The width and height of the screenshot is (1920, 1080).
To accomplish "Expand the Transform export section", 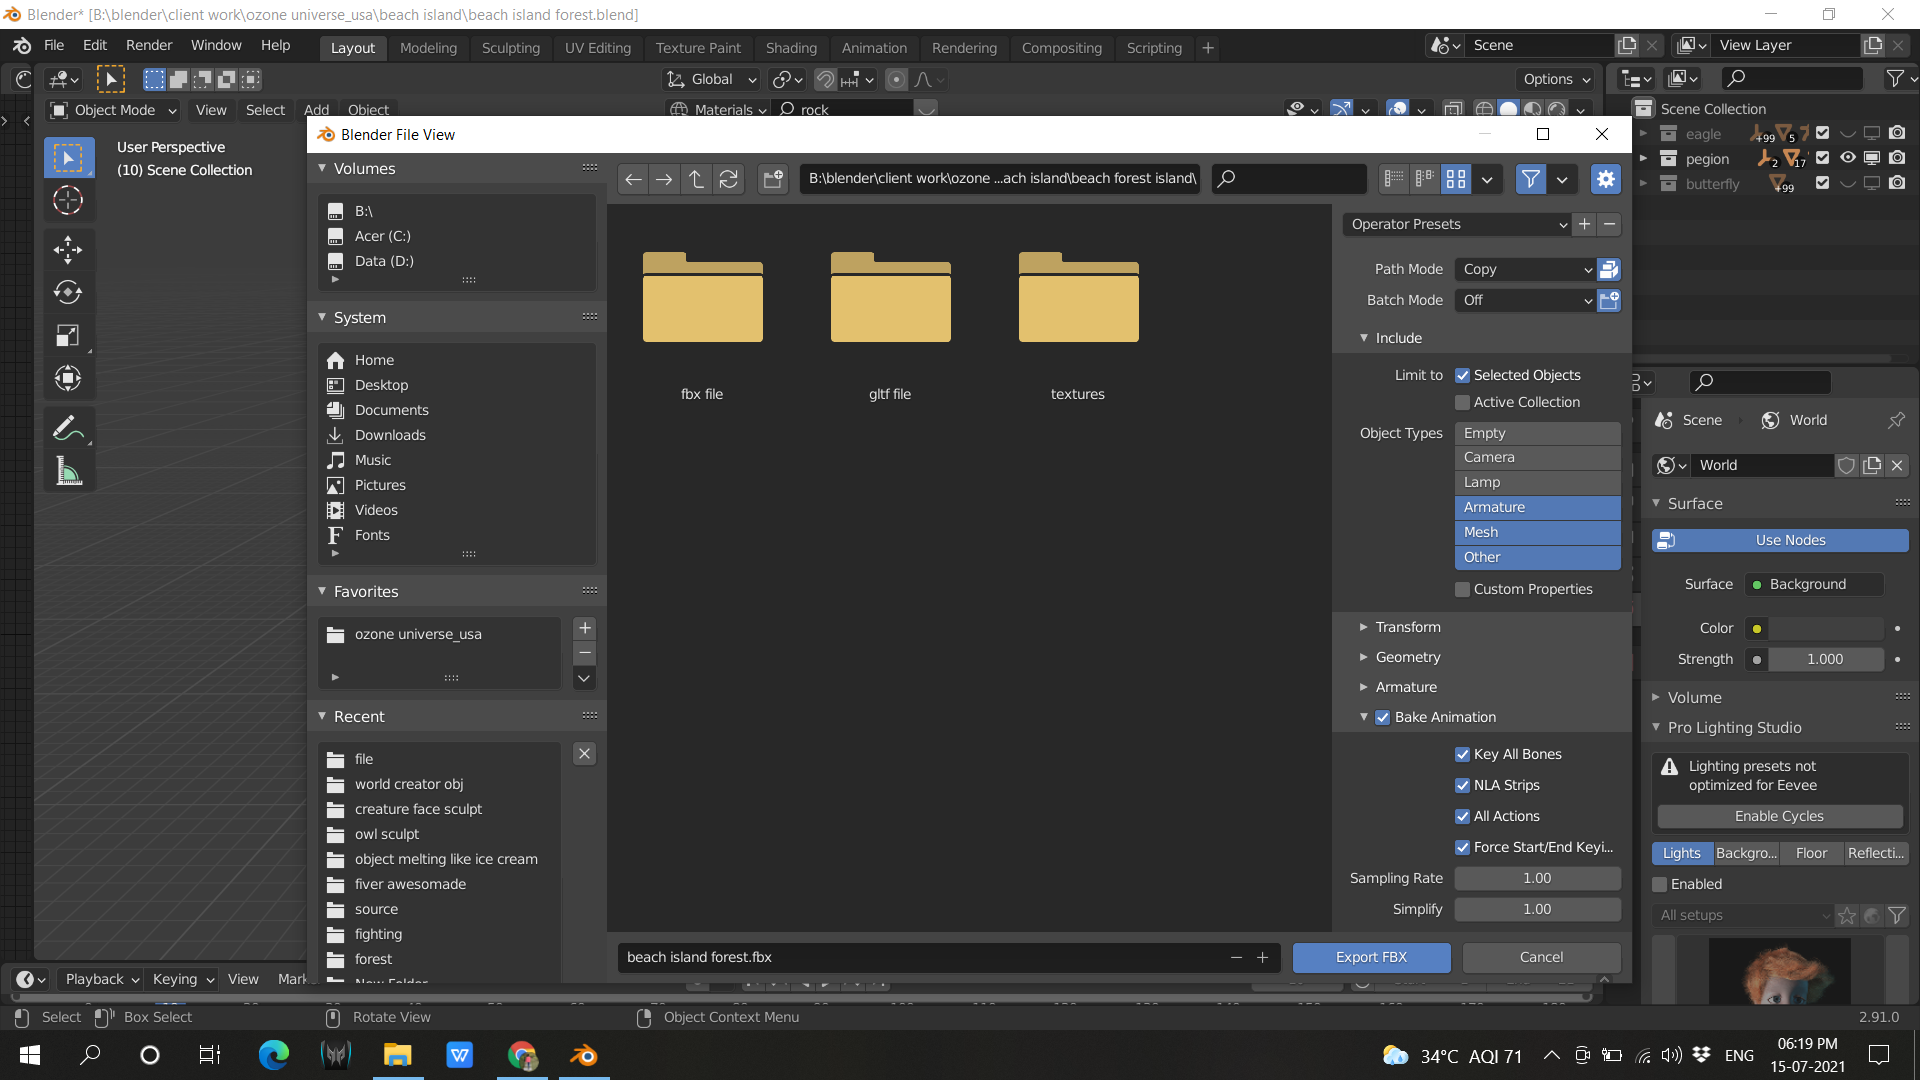I will [1408, 627].
